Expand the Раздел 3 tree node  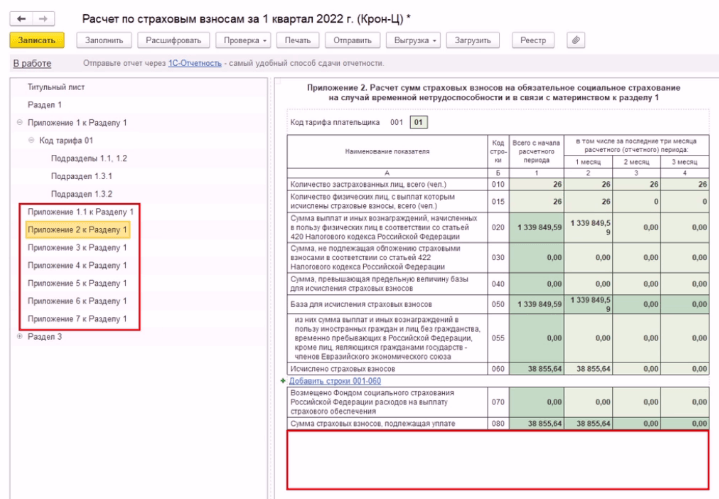coord(20,337)
